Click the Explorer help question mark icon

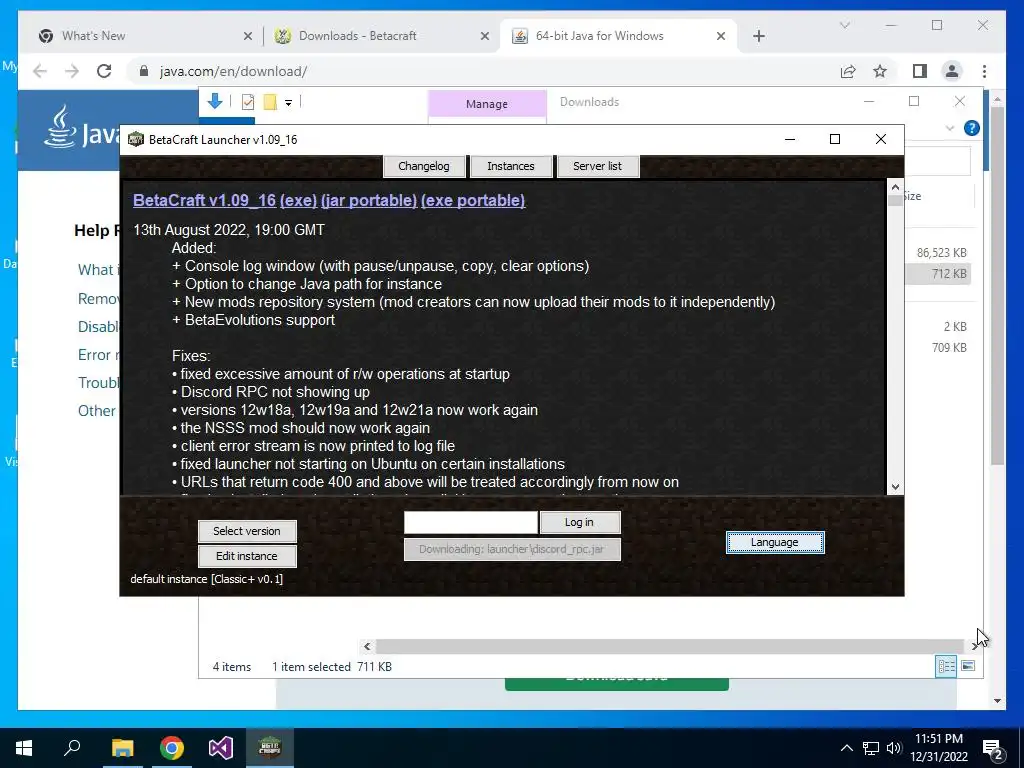click(x=972, y=128)
